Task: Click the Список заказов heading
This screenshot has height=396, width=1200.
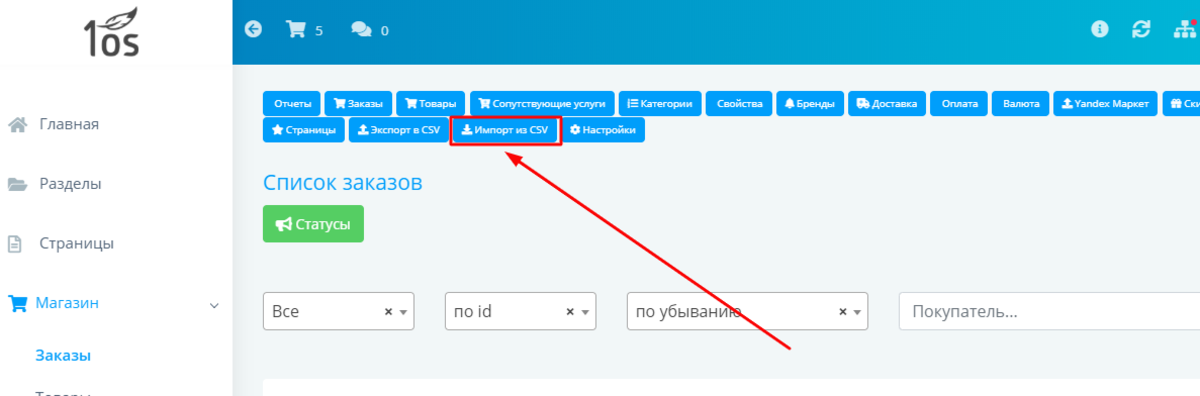Action: coord(343,182)
